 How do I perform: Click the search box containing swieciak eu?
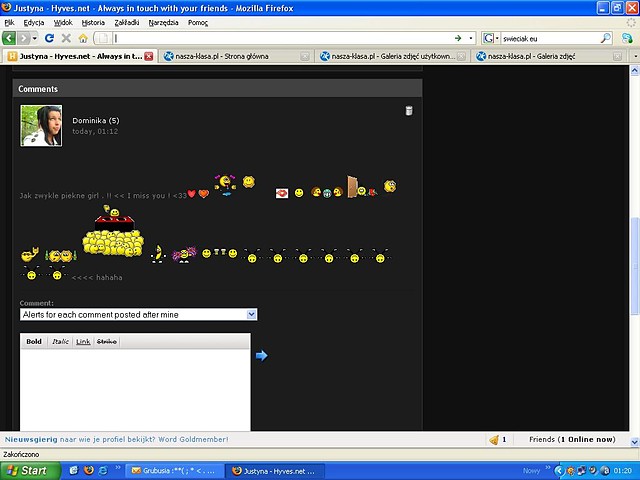pyautogui.click(x=550, y=38)
